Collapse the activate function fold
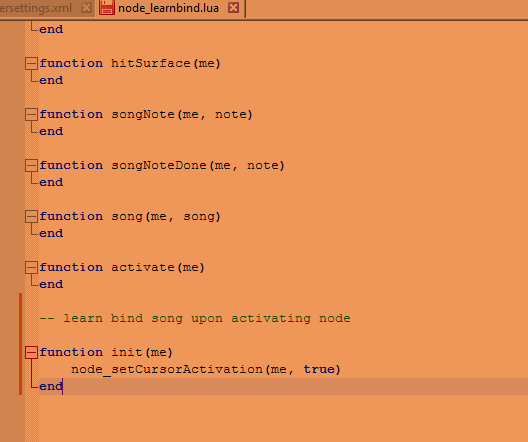The image size is (528, 442). click(31, 267)
